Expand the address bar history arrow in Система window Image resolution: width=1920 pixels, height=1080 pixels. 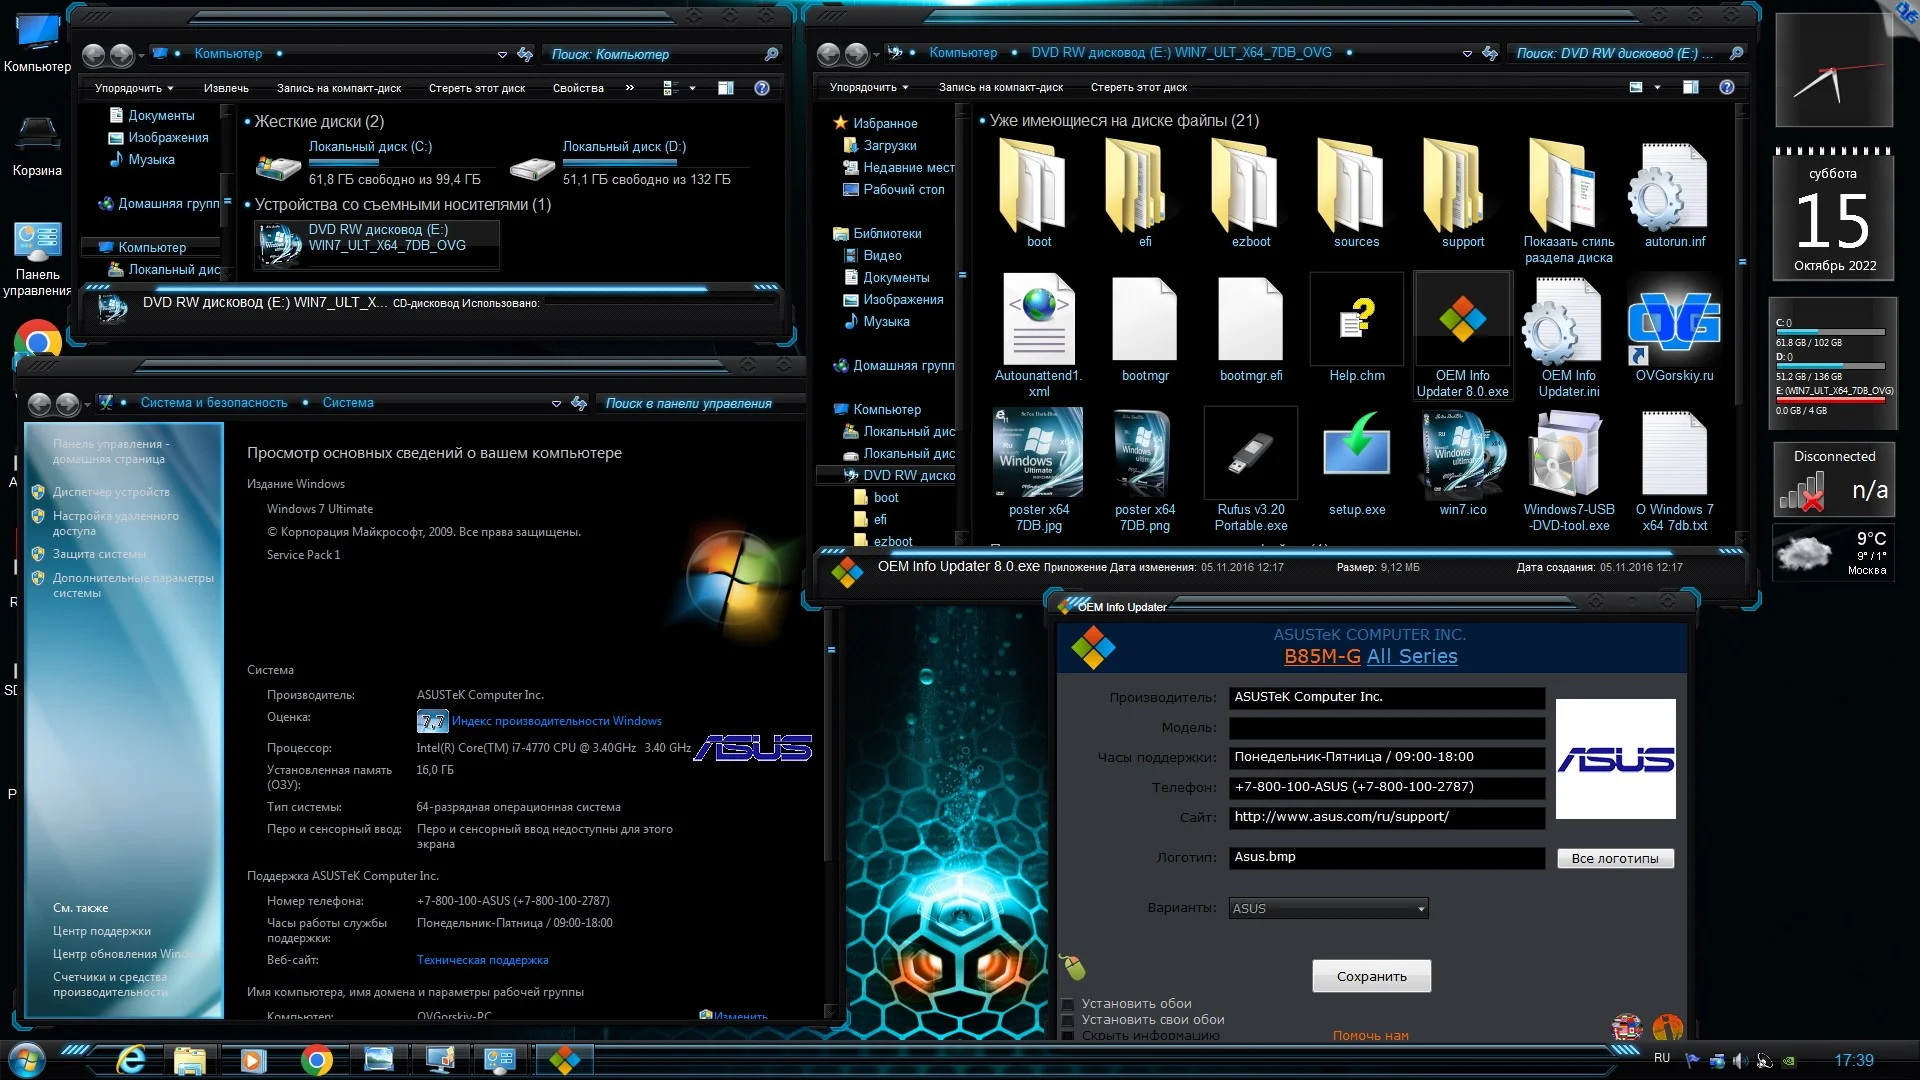coord(556,404)
